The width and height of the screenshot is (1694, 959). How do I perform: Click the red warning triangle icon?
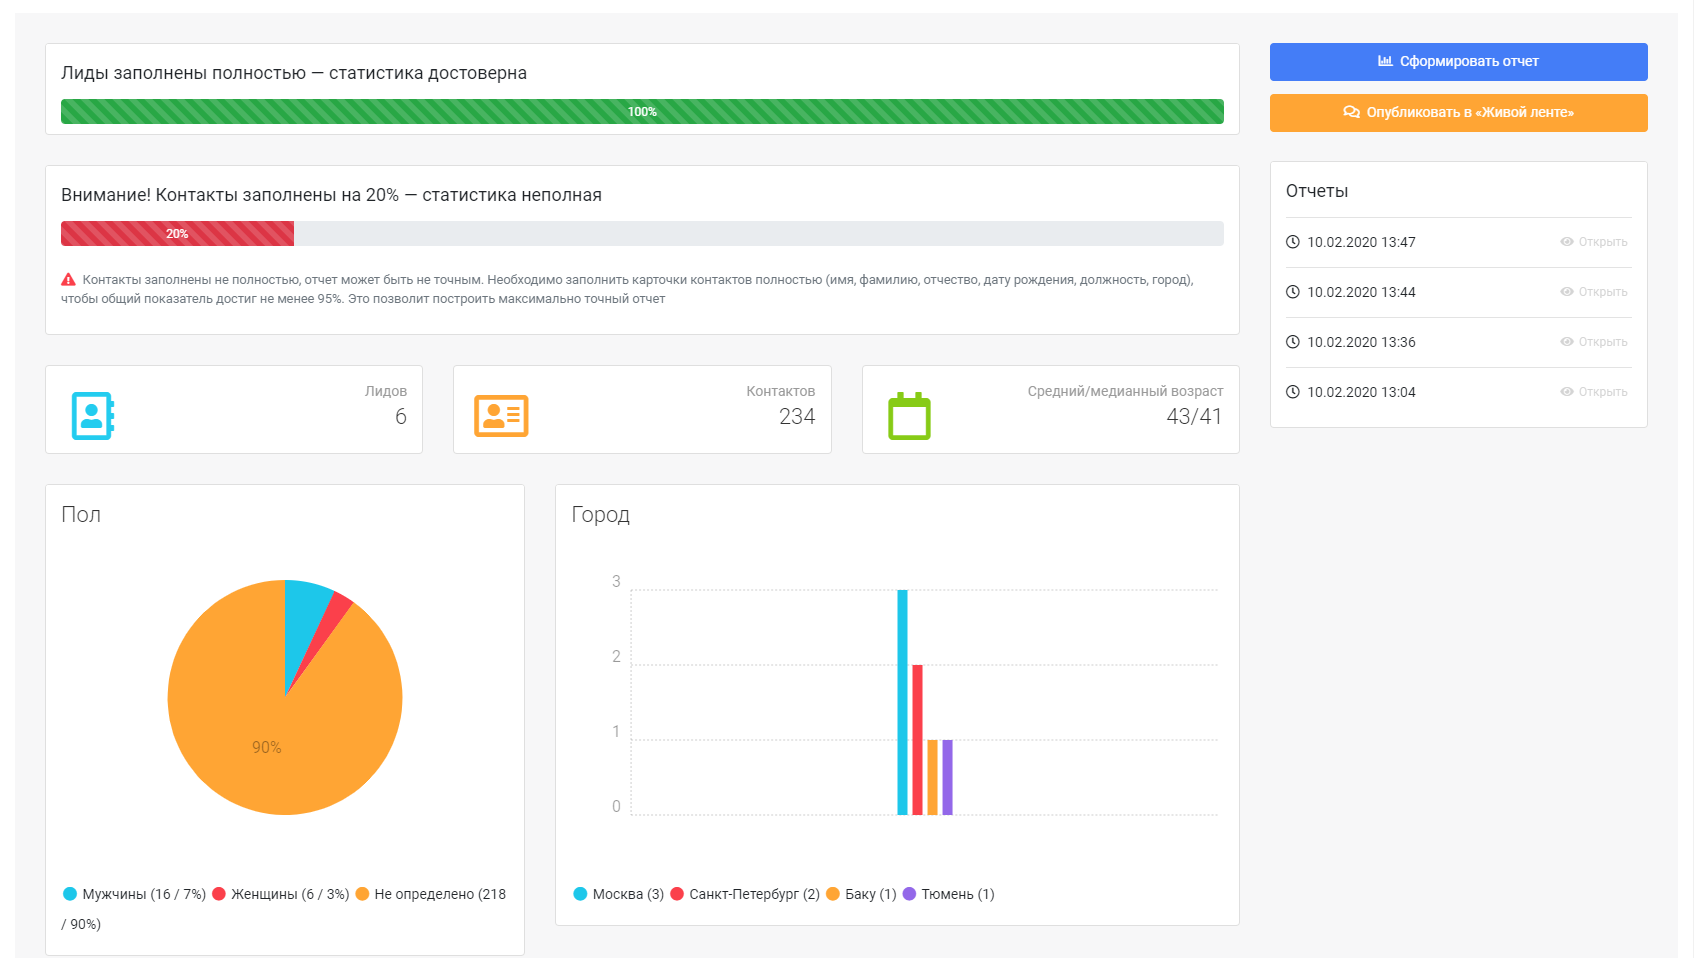pos(69,280)
